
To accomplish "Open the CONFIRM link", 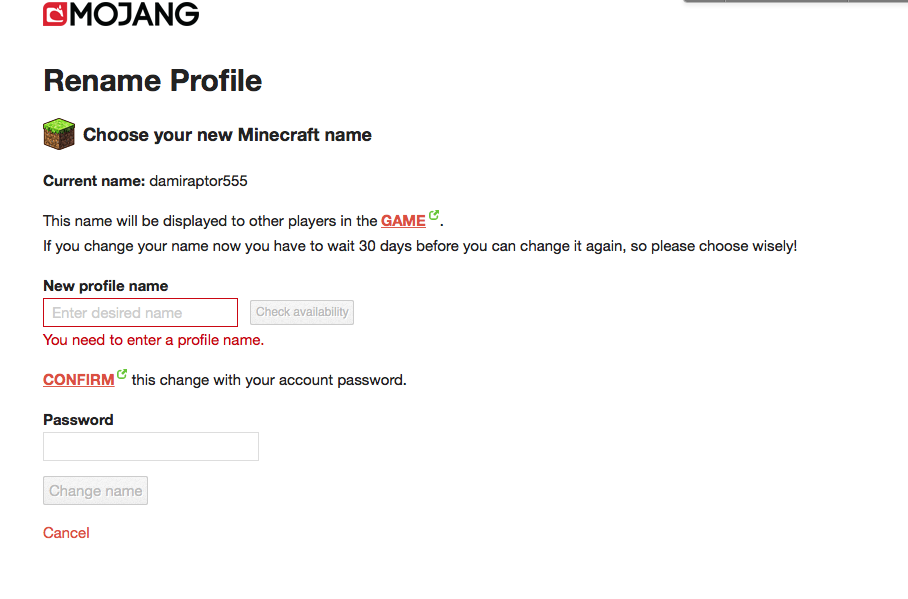I will coord(79,379).
